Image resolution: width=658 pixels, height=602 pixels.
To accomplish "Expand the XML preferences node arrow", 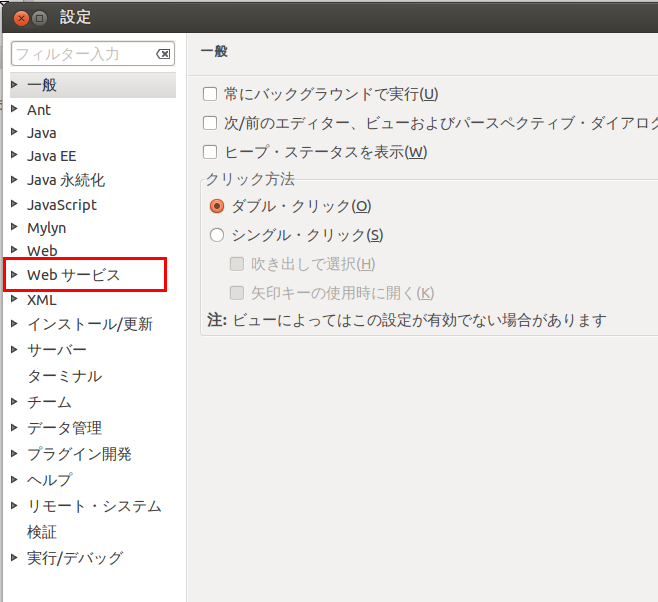I will tap(14, 299).
